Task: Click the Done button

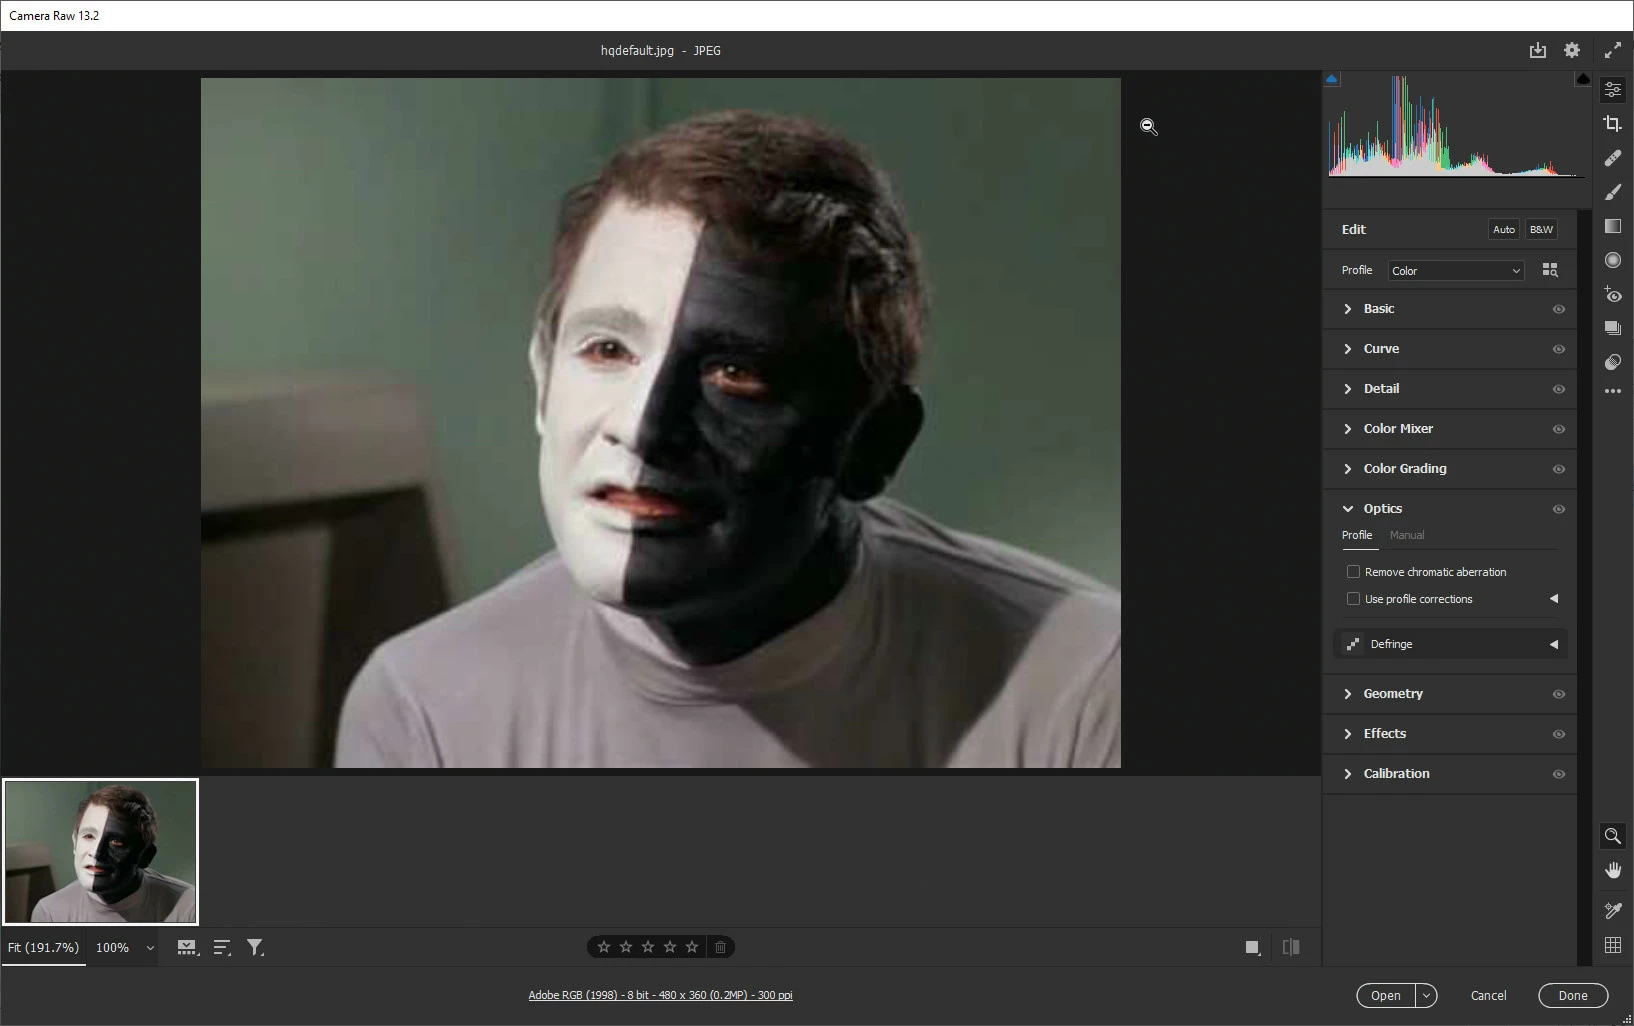Action: coord(1573,996)
